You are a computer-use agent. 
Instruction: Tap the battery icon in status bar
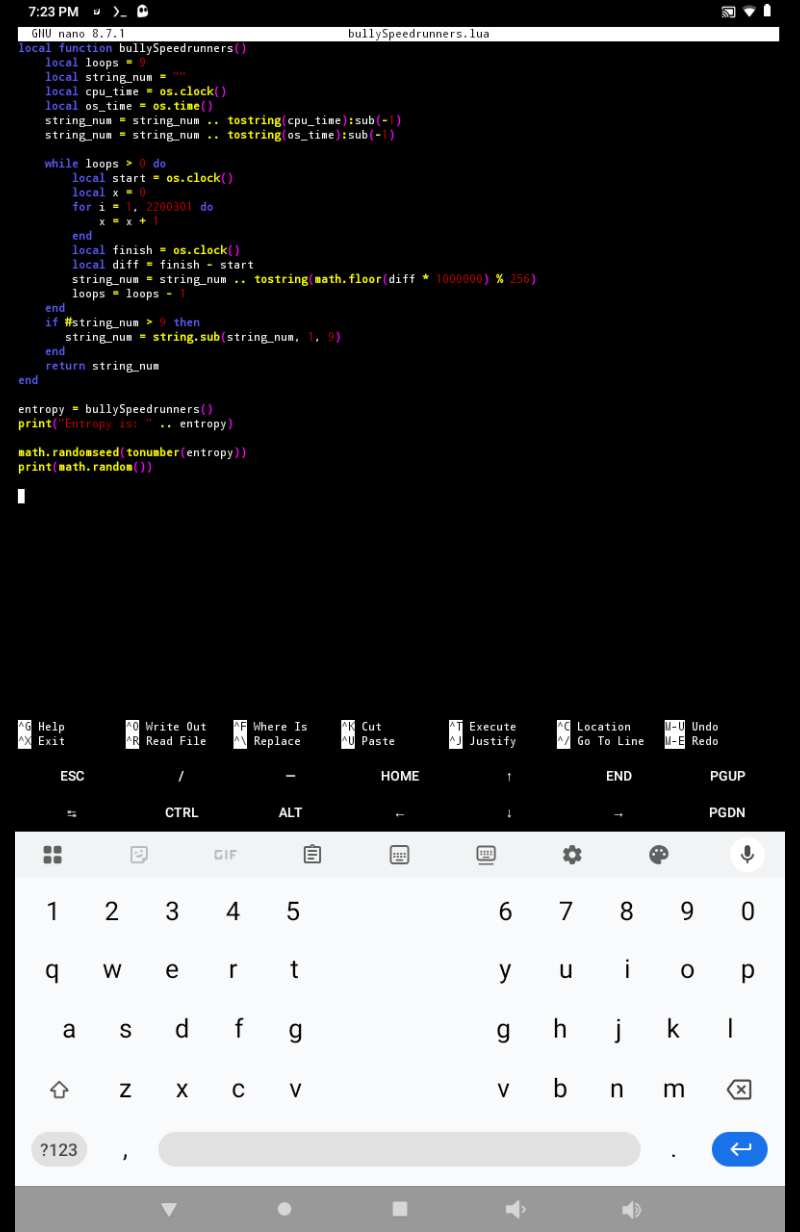[x=767, y=11]
